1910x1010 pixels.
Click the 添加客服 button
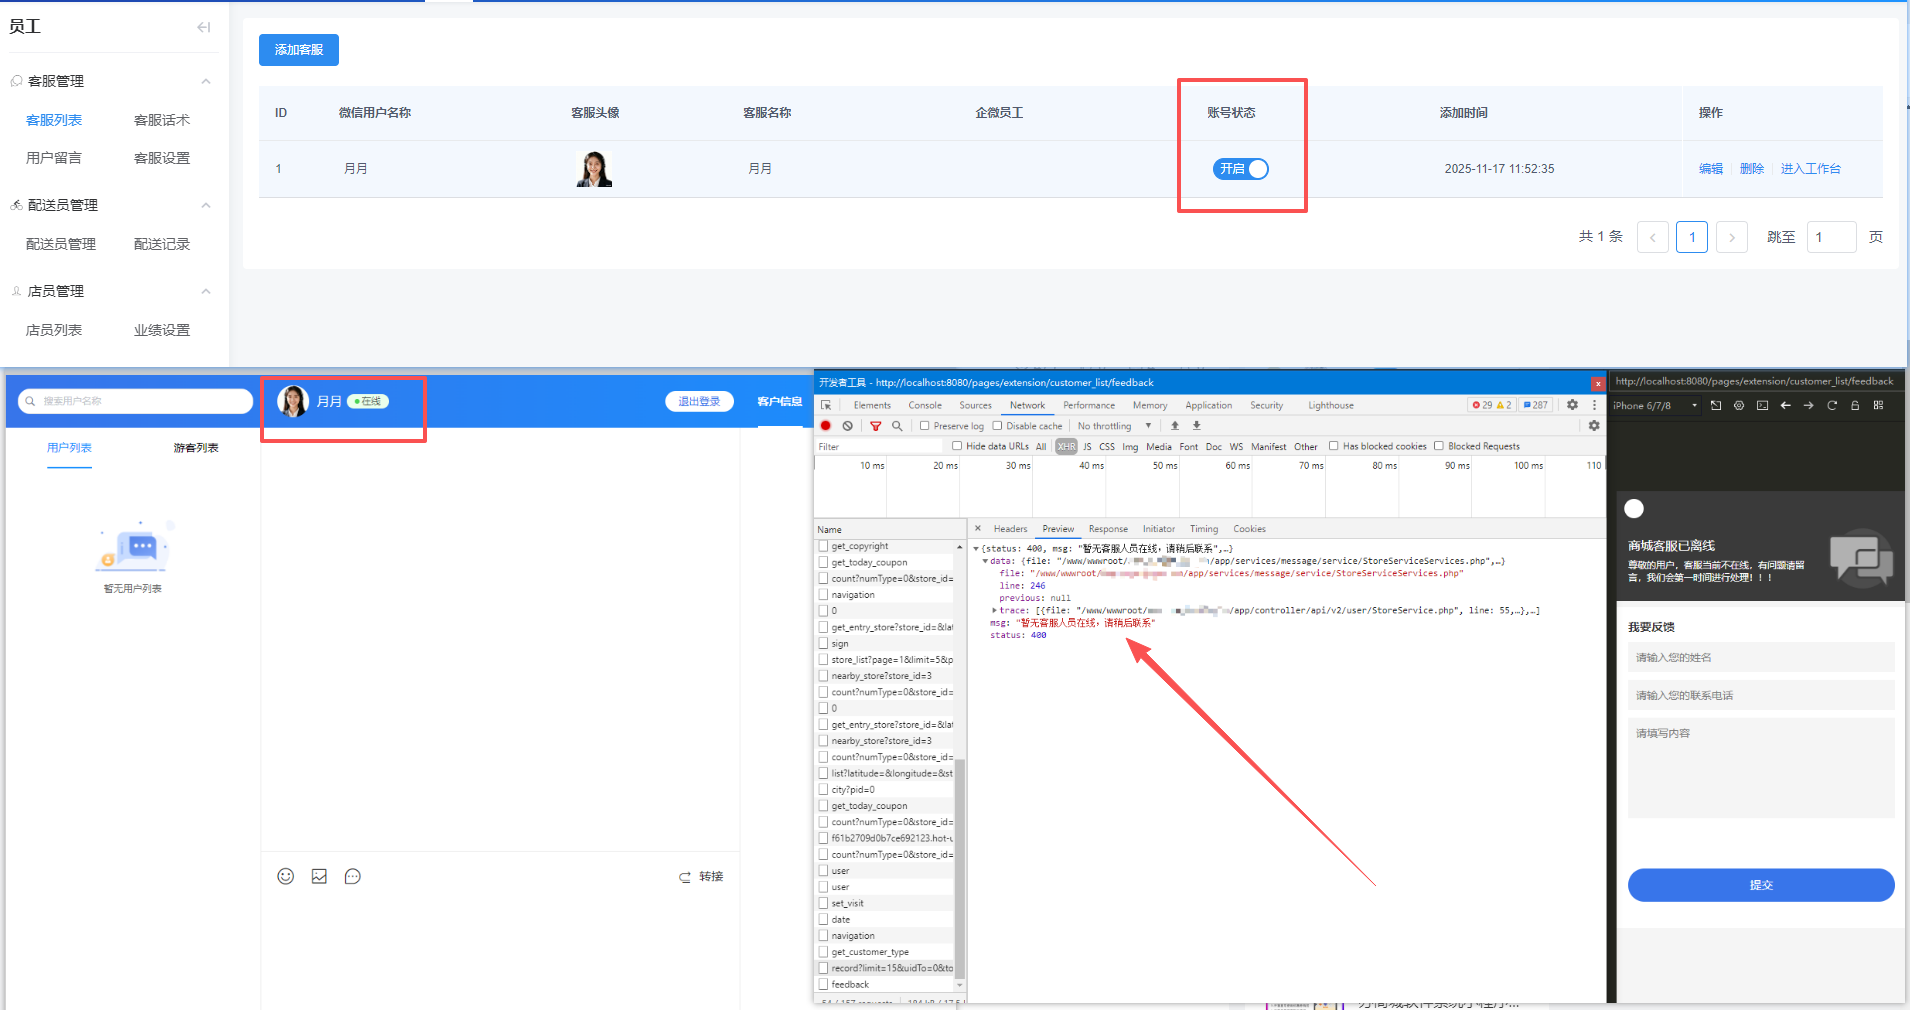[x=298, y=50]
